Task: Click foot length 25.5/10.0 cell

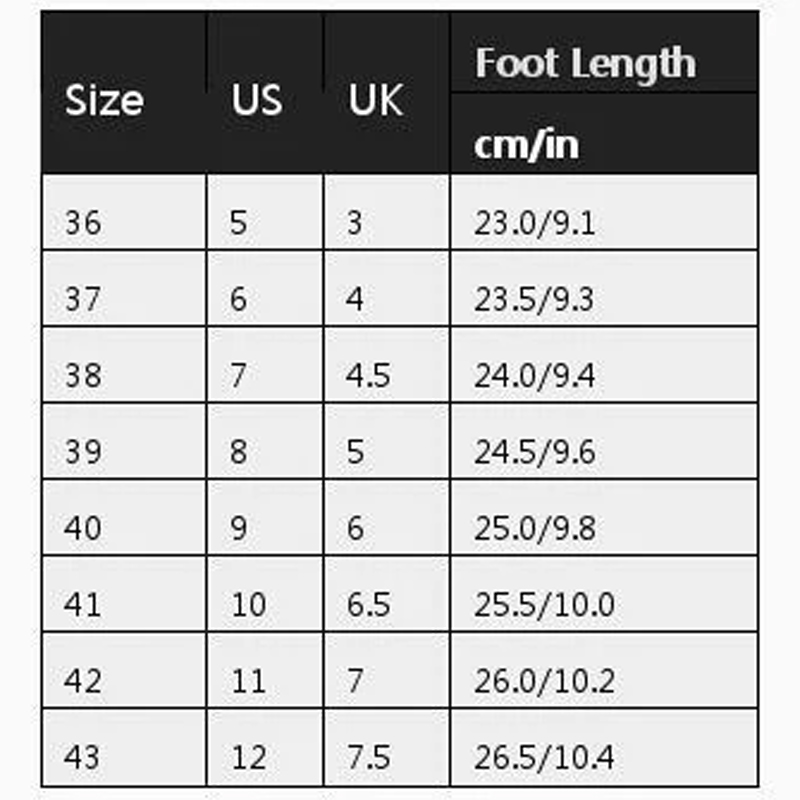Action: (545, 605)
